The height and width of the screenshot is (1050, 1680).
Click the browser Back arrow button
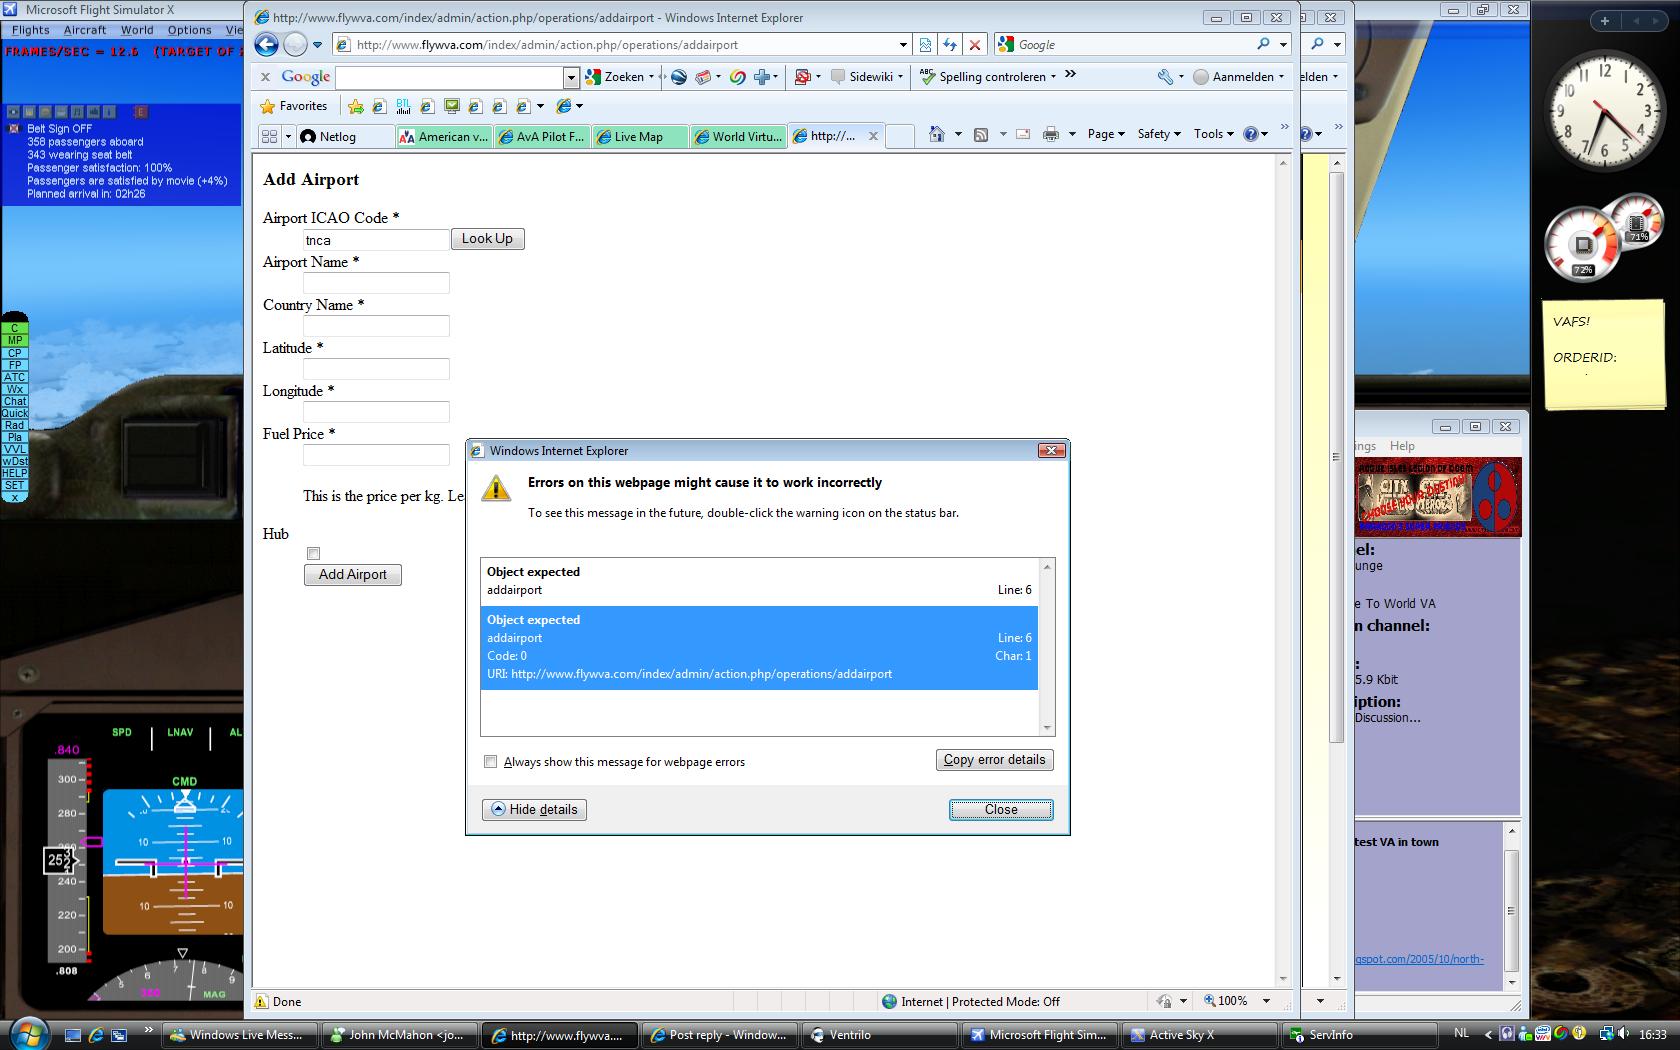(266, 44)
